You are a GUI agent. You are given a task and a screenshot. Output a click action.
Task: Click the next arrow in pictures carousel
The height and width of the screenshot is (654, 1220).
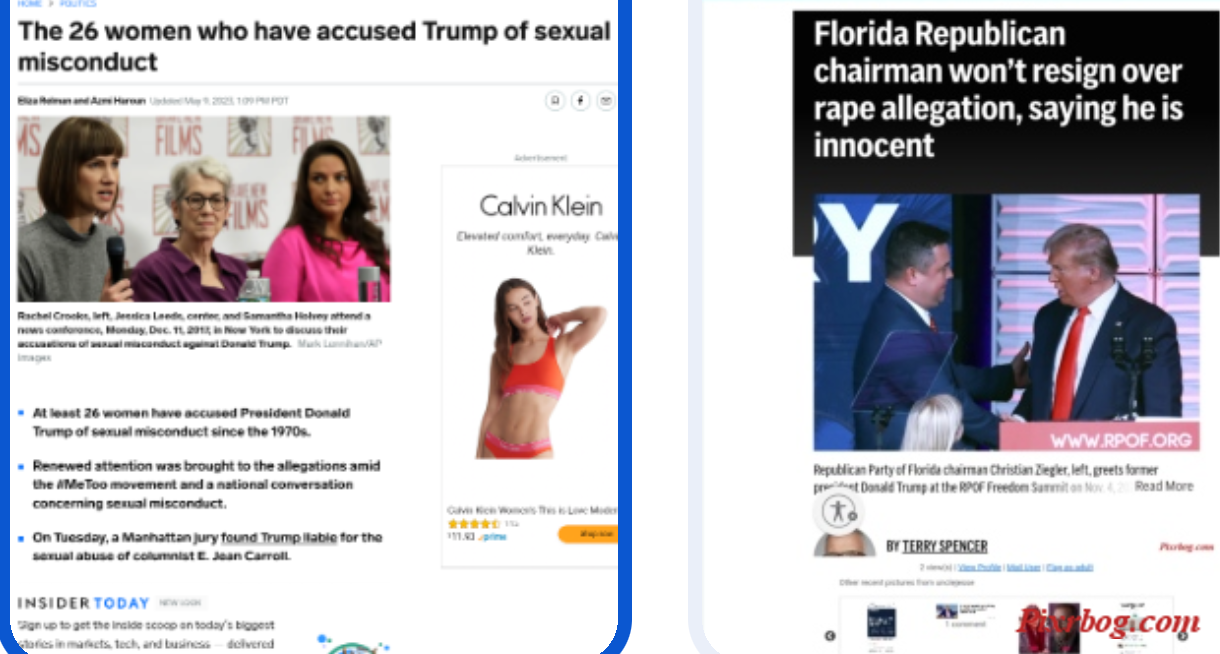click(1182, 635)
